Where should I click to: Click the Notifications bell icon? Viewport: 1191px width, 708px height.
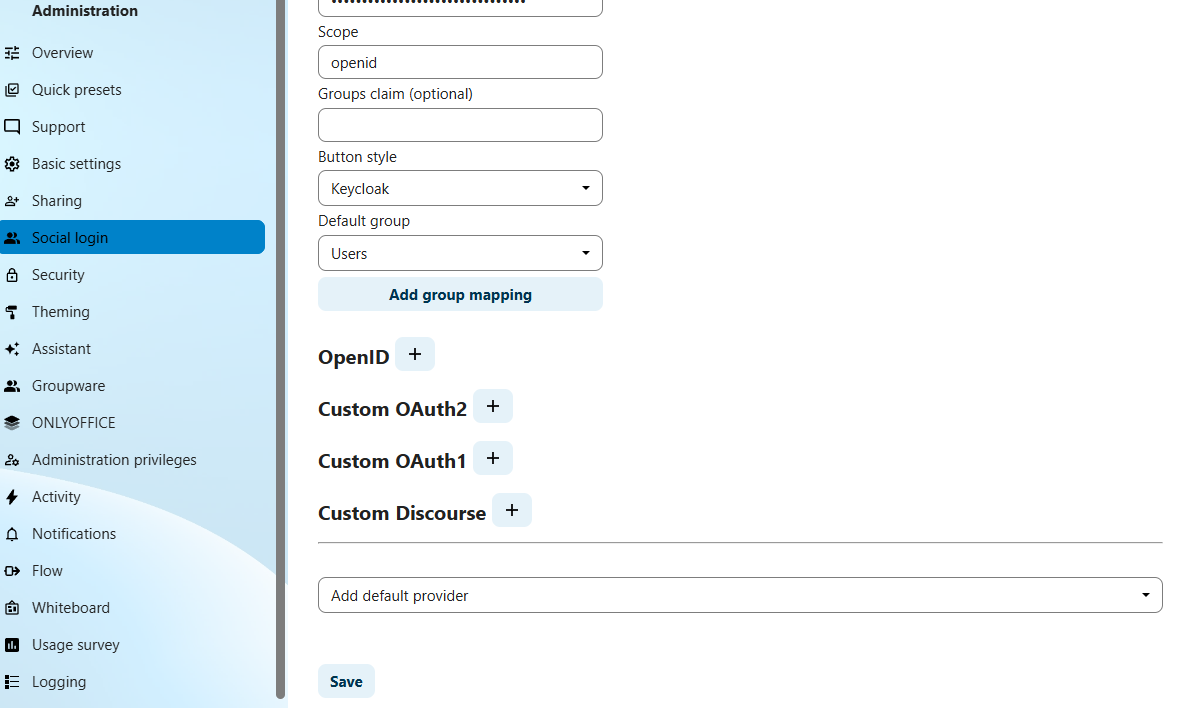pos(12,534)
